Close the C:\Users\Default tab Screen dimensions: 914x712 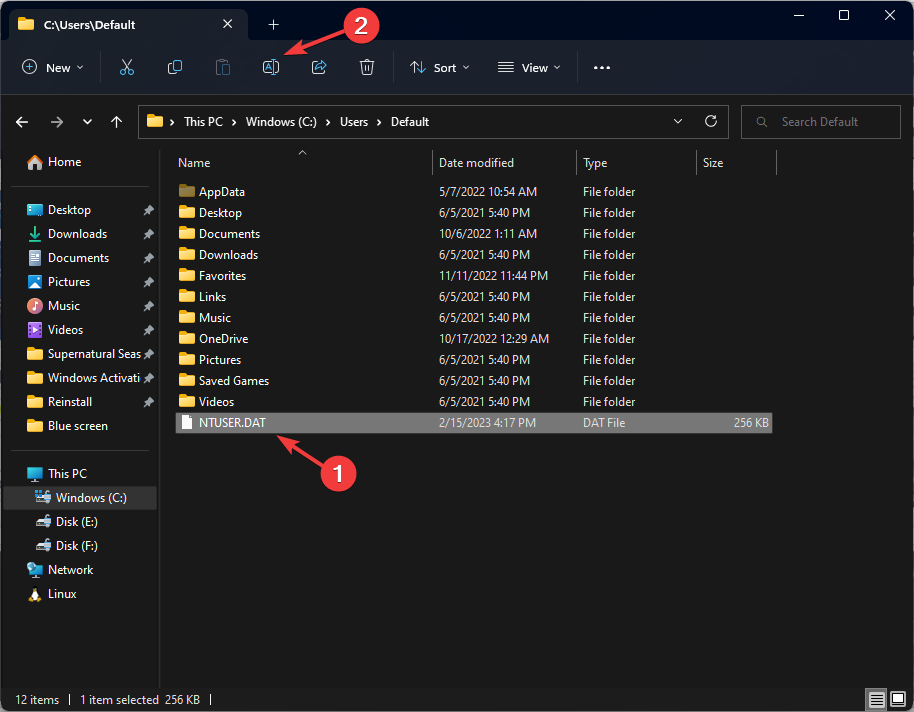point(227,24)
